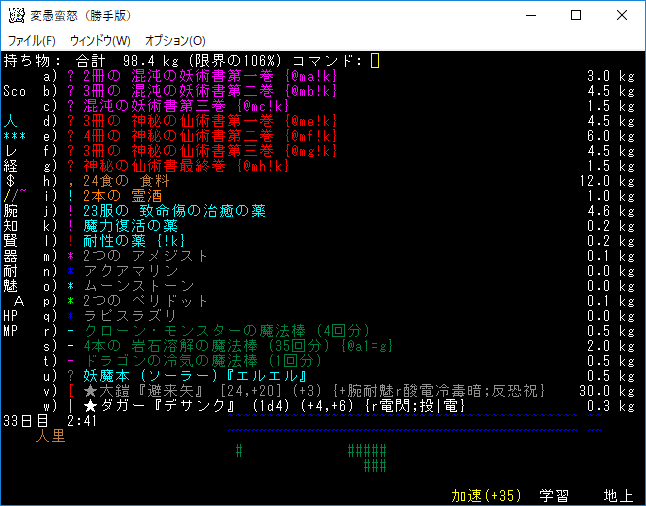This screenshot has height=506, width=646.
Task: Click the 学習 status indicator
Action: click(x=554, y=496)
